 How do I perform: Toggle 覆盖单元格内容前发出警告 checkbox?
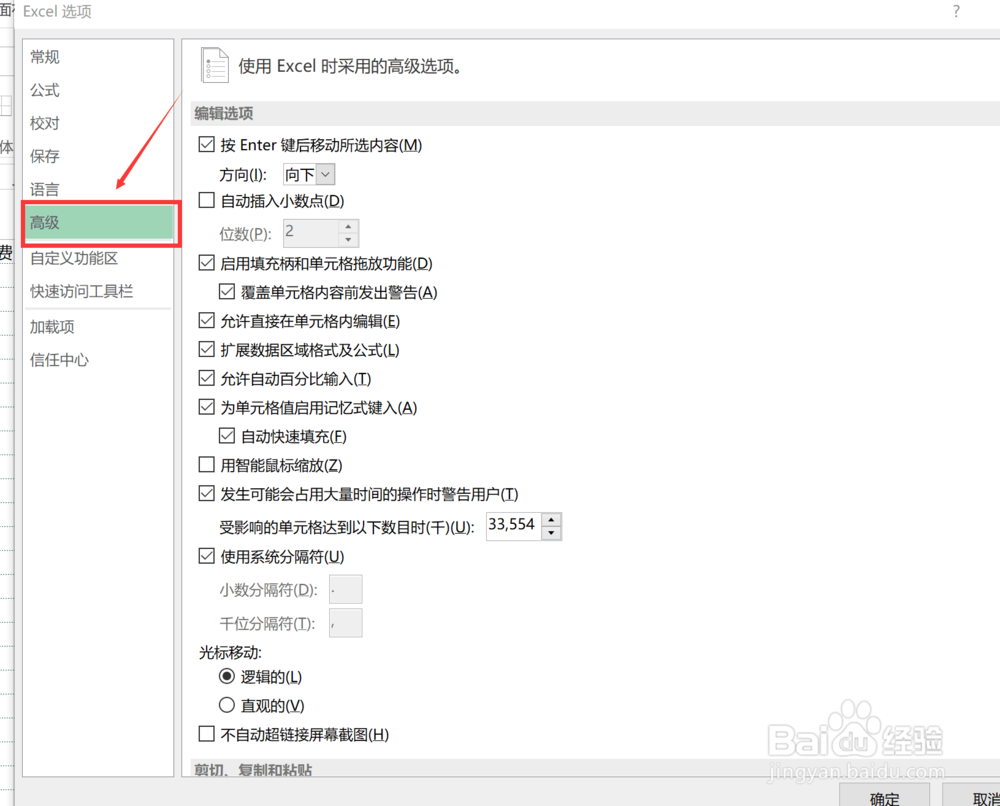tap(226, 292)
